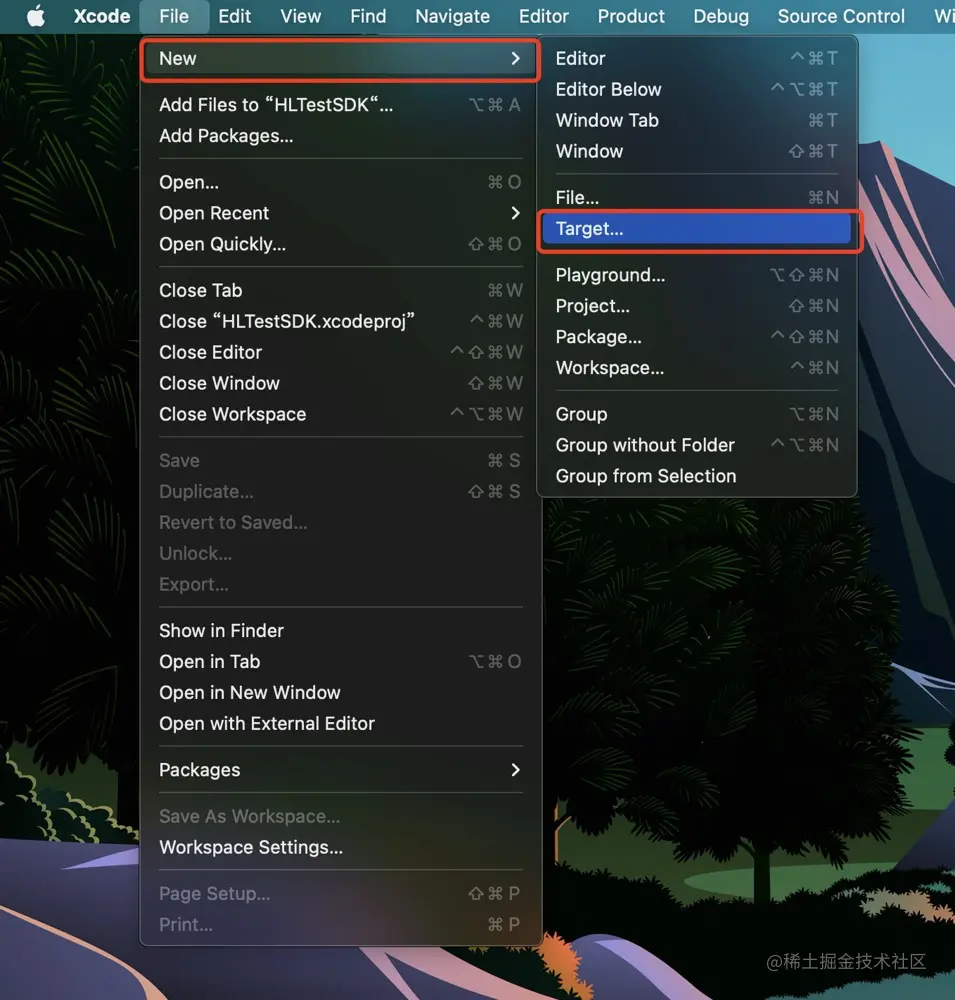Open the Product menu

[631, 16]
